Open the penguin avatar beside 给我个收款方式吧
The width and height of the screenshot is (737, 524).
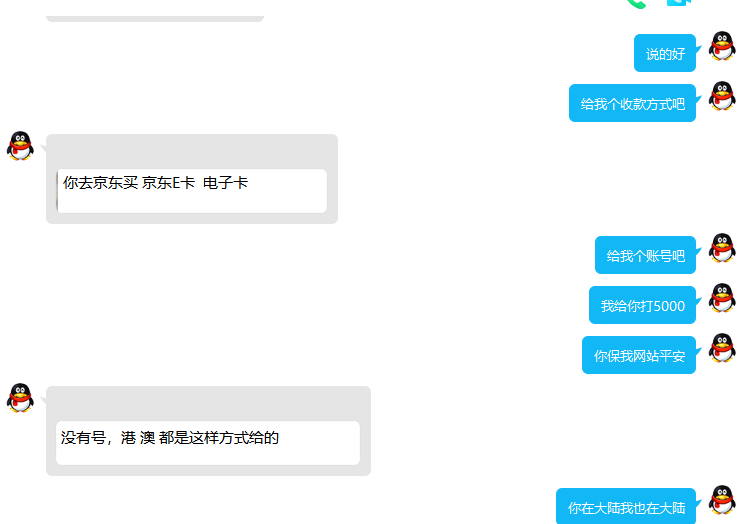pyautogui.click(x=722, y=96)
